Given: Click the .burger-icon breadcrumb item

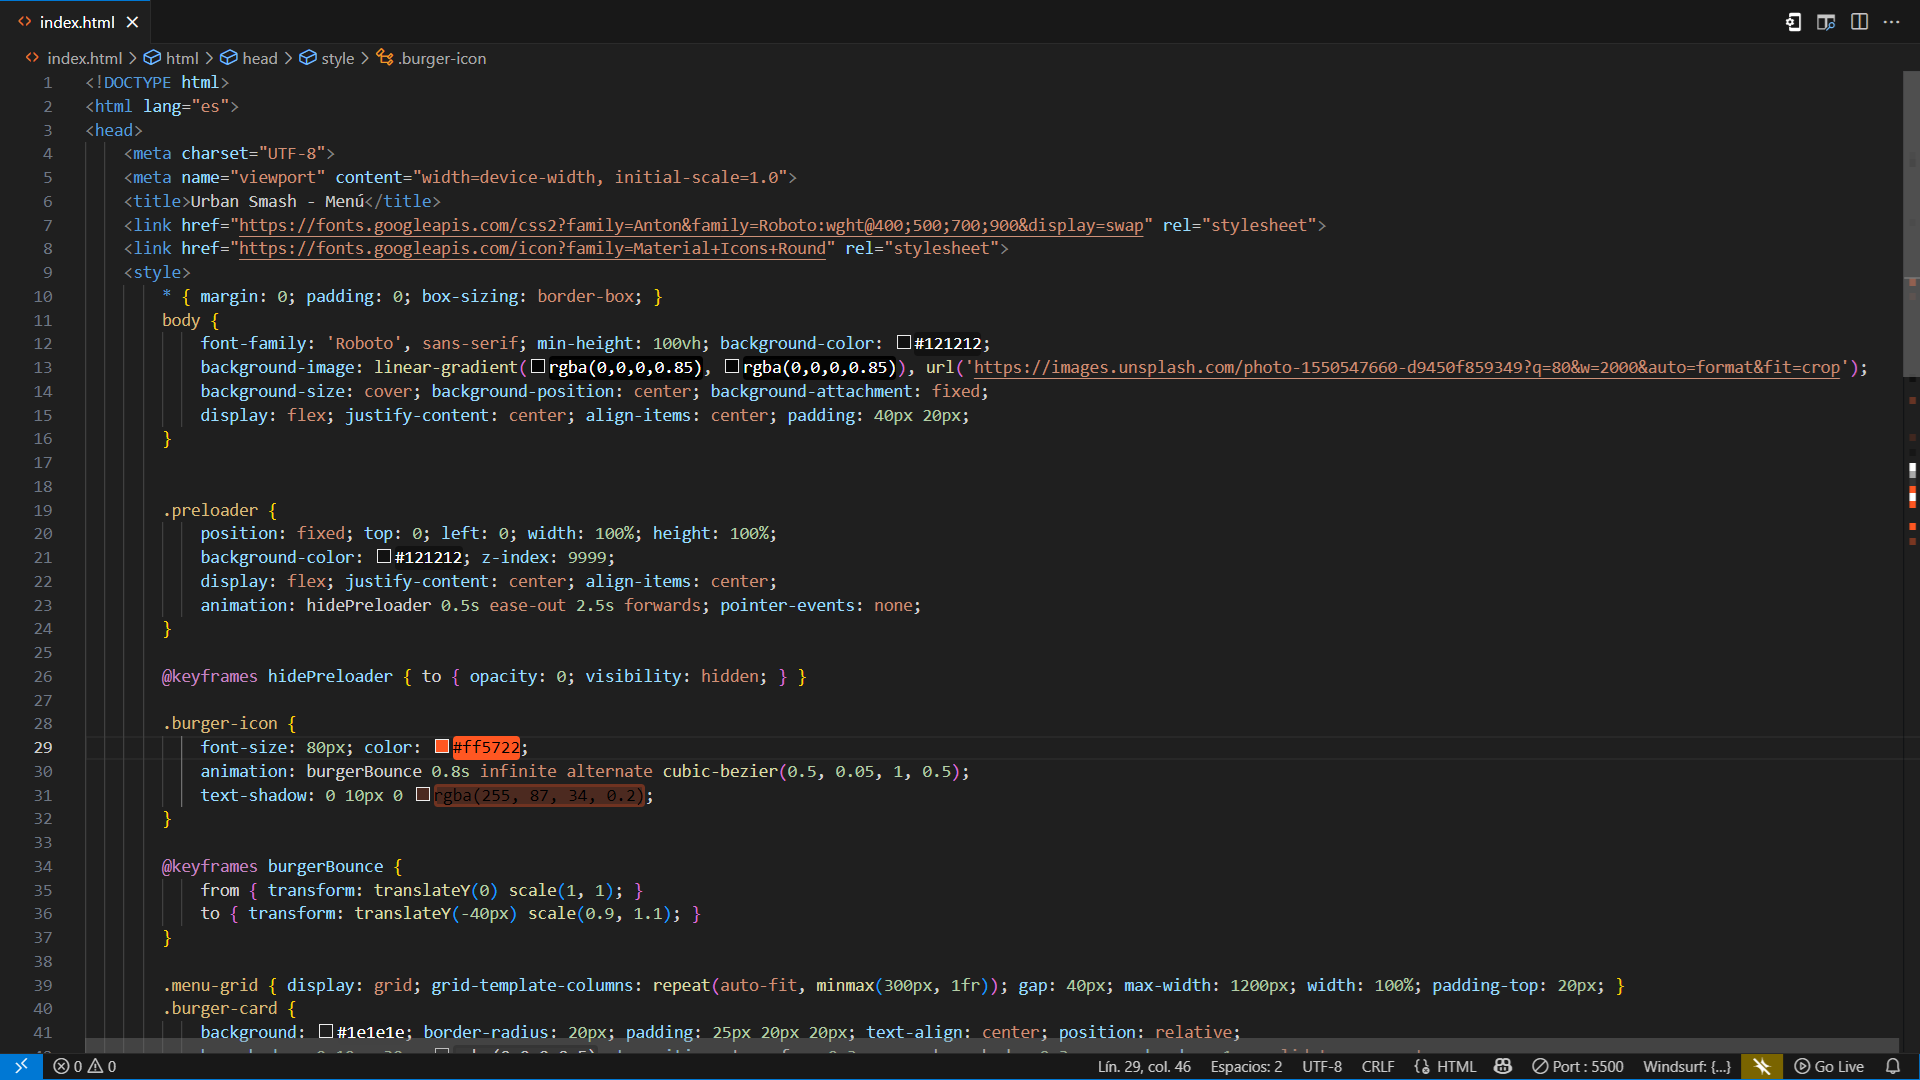Looking at the screenshot, I should click(x=441, y=58).
